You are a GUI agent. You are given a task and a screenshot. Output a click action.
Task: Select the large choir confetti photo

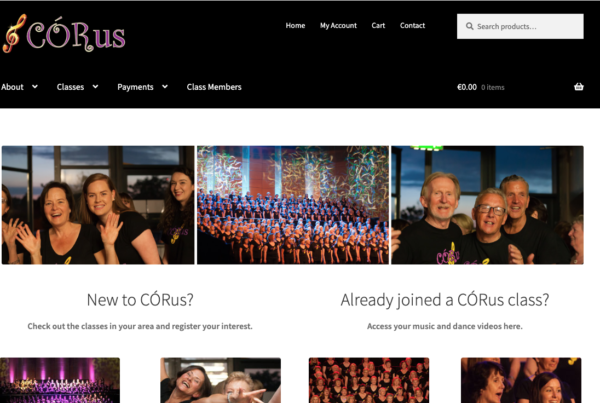[x=293, y=205]
